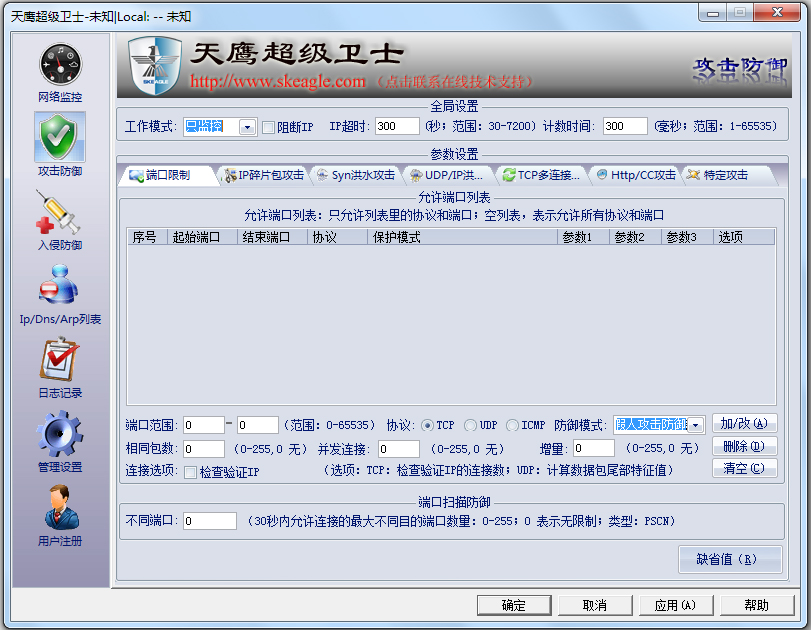The width and height of the screenshot is (811, 630).
Task: Click the 删除(D) button
Action: [744, 446]
